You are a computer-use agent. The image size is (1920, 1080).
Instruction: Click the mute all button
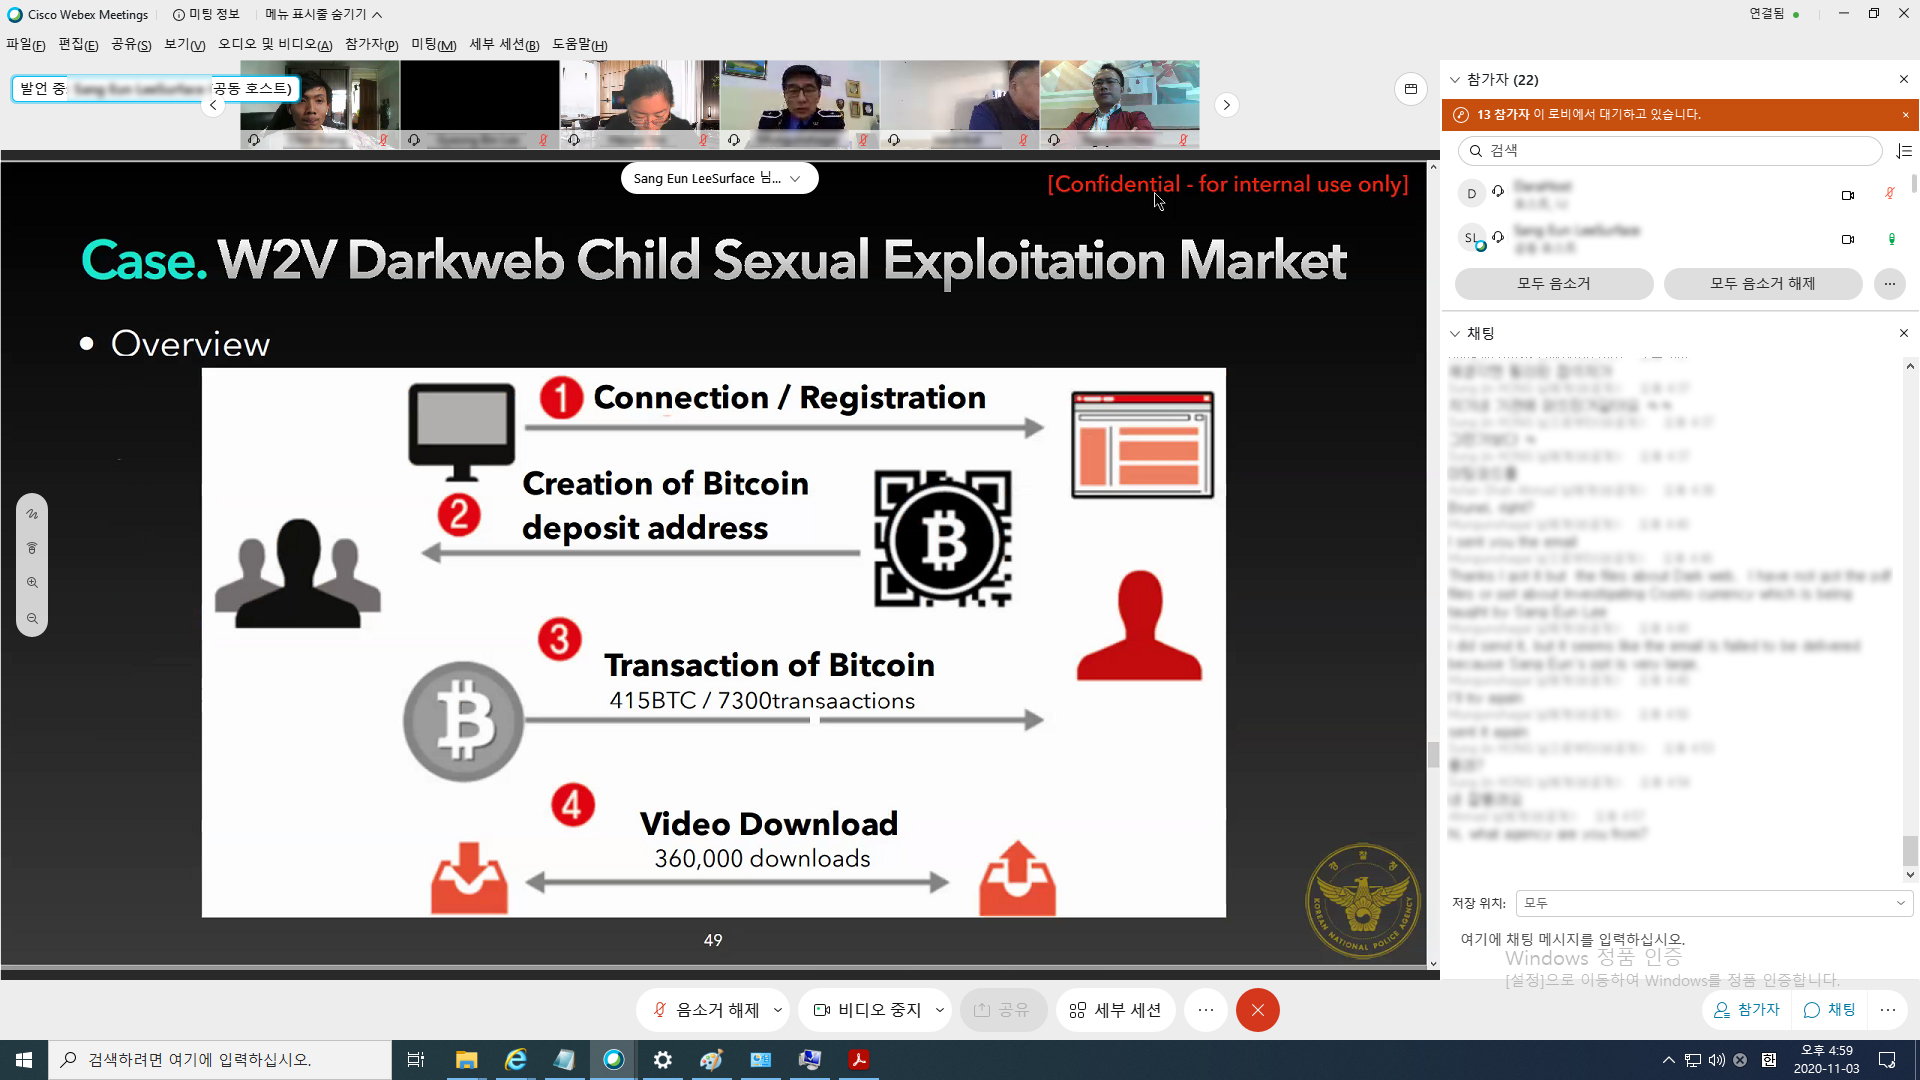point(1553,284)
